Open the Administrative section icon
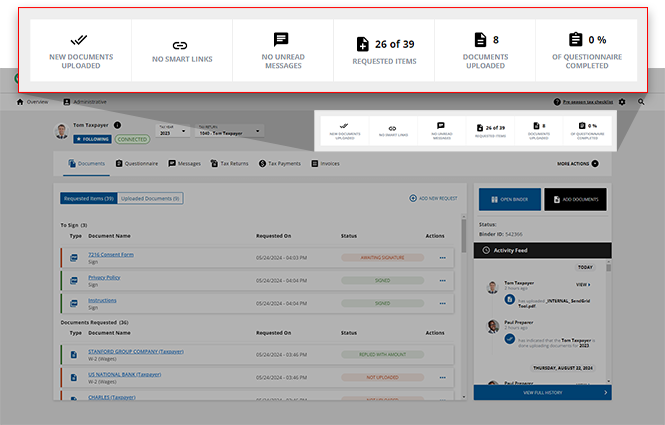Viewport: 665px width, 425px height. pos(67,102)
